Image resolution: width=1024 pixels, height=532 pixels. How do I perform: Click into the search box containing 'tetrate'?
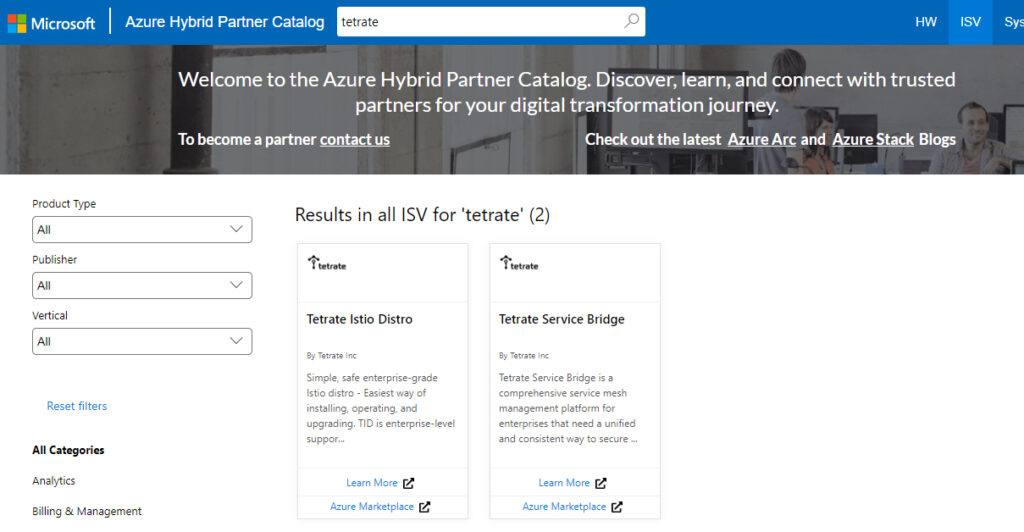tap(480, 21)
